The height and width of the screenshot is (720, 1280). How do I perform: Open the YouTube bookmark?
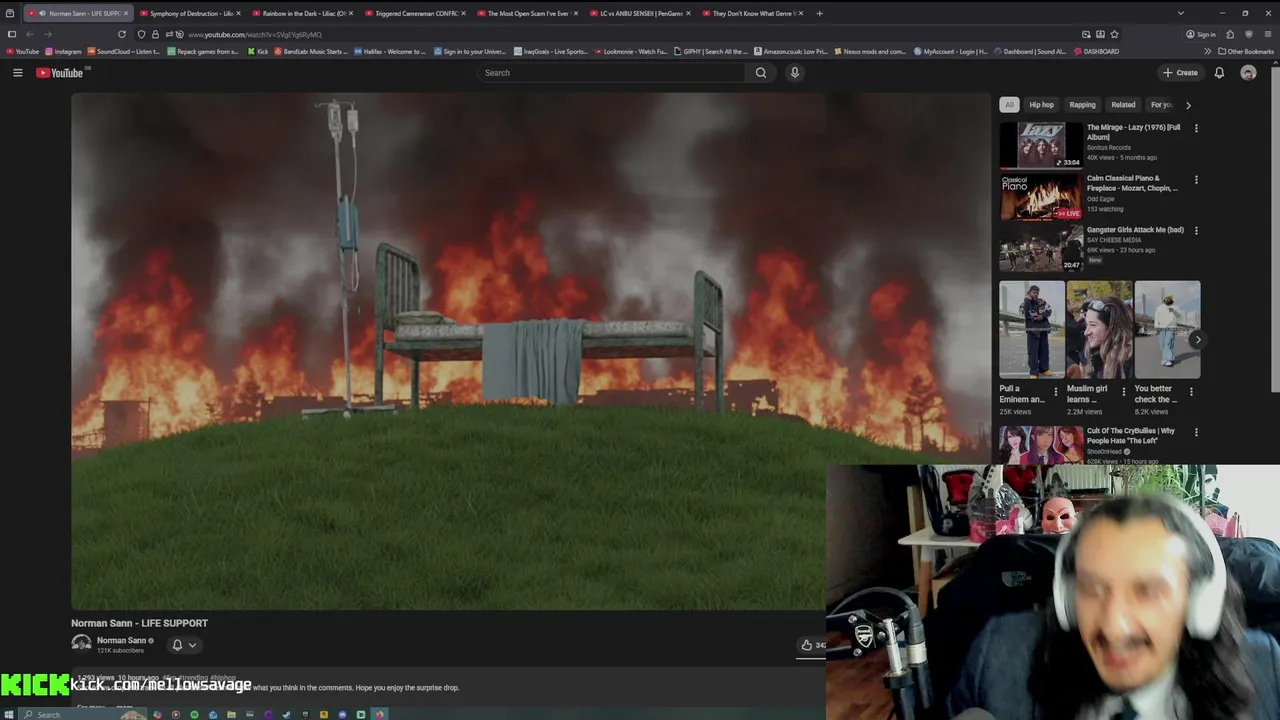pos(22,51)
